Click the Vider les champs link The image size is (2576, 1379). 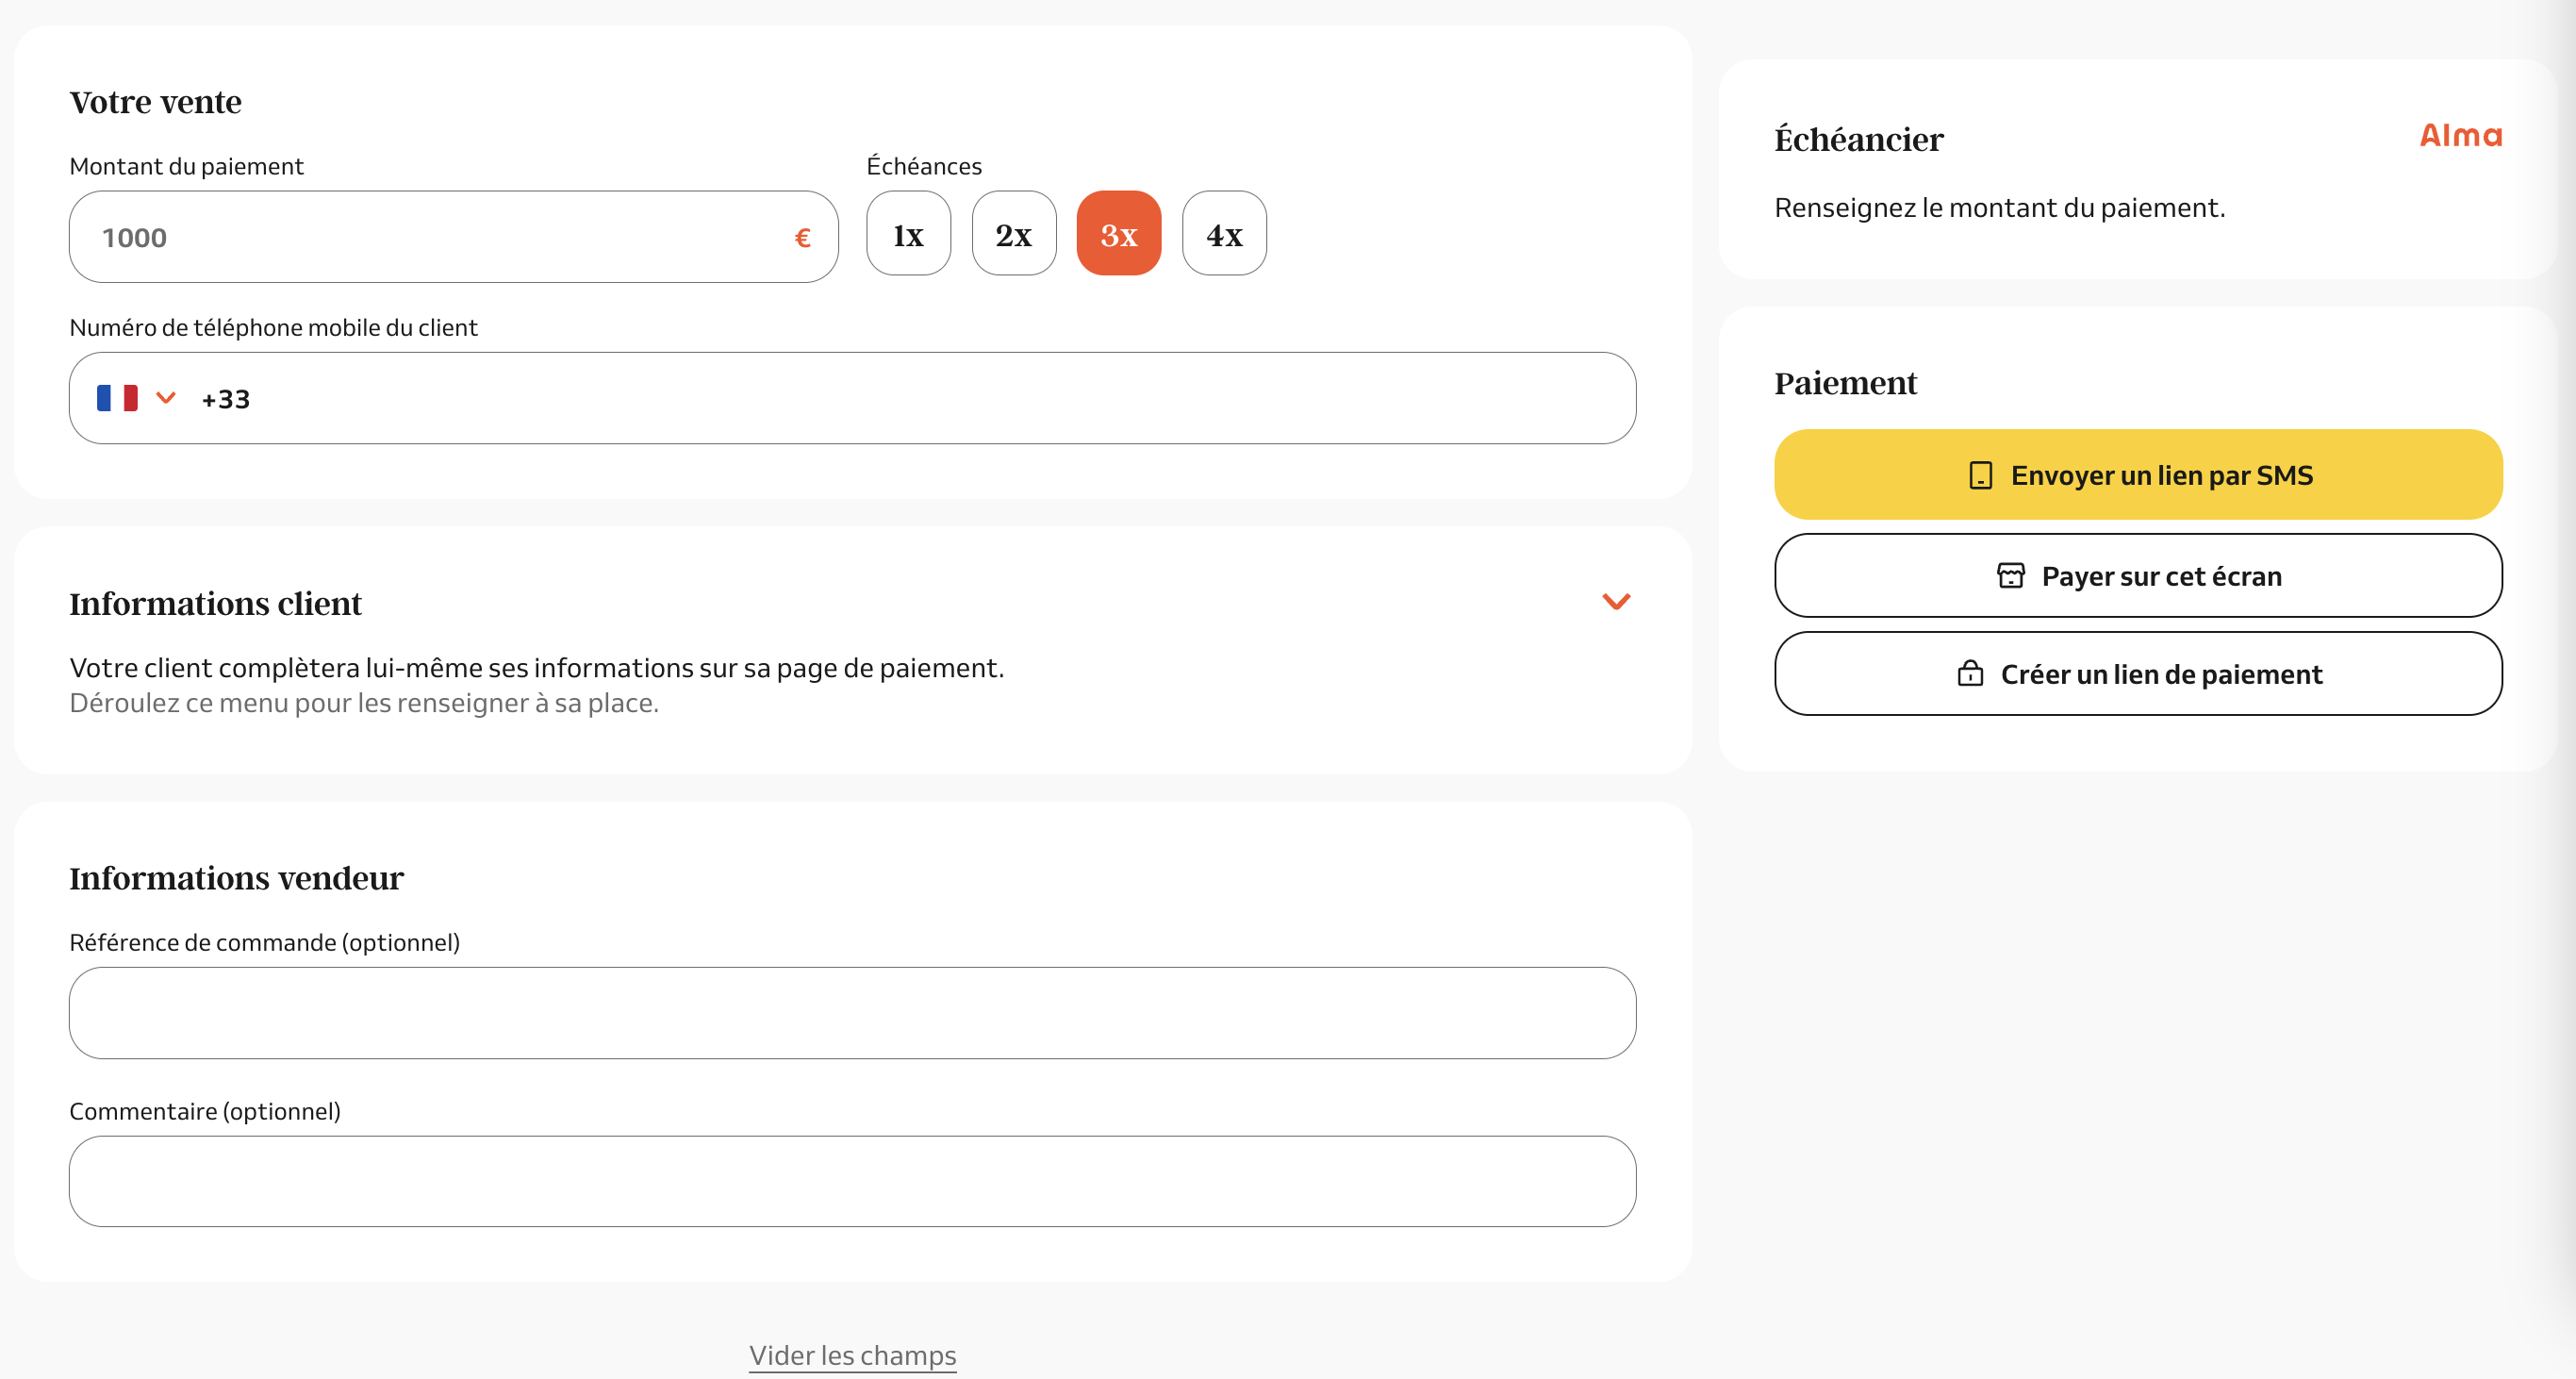852,1355
